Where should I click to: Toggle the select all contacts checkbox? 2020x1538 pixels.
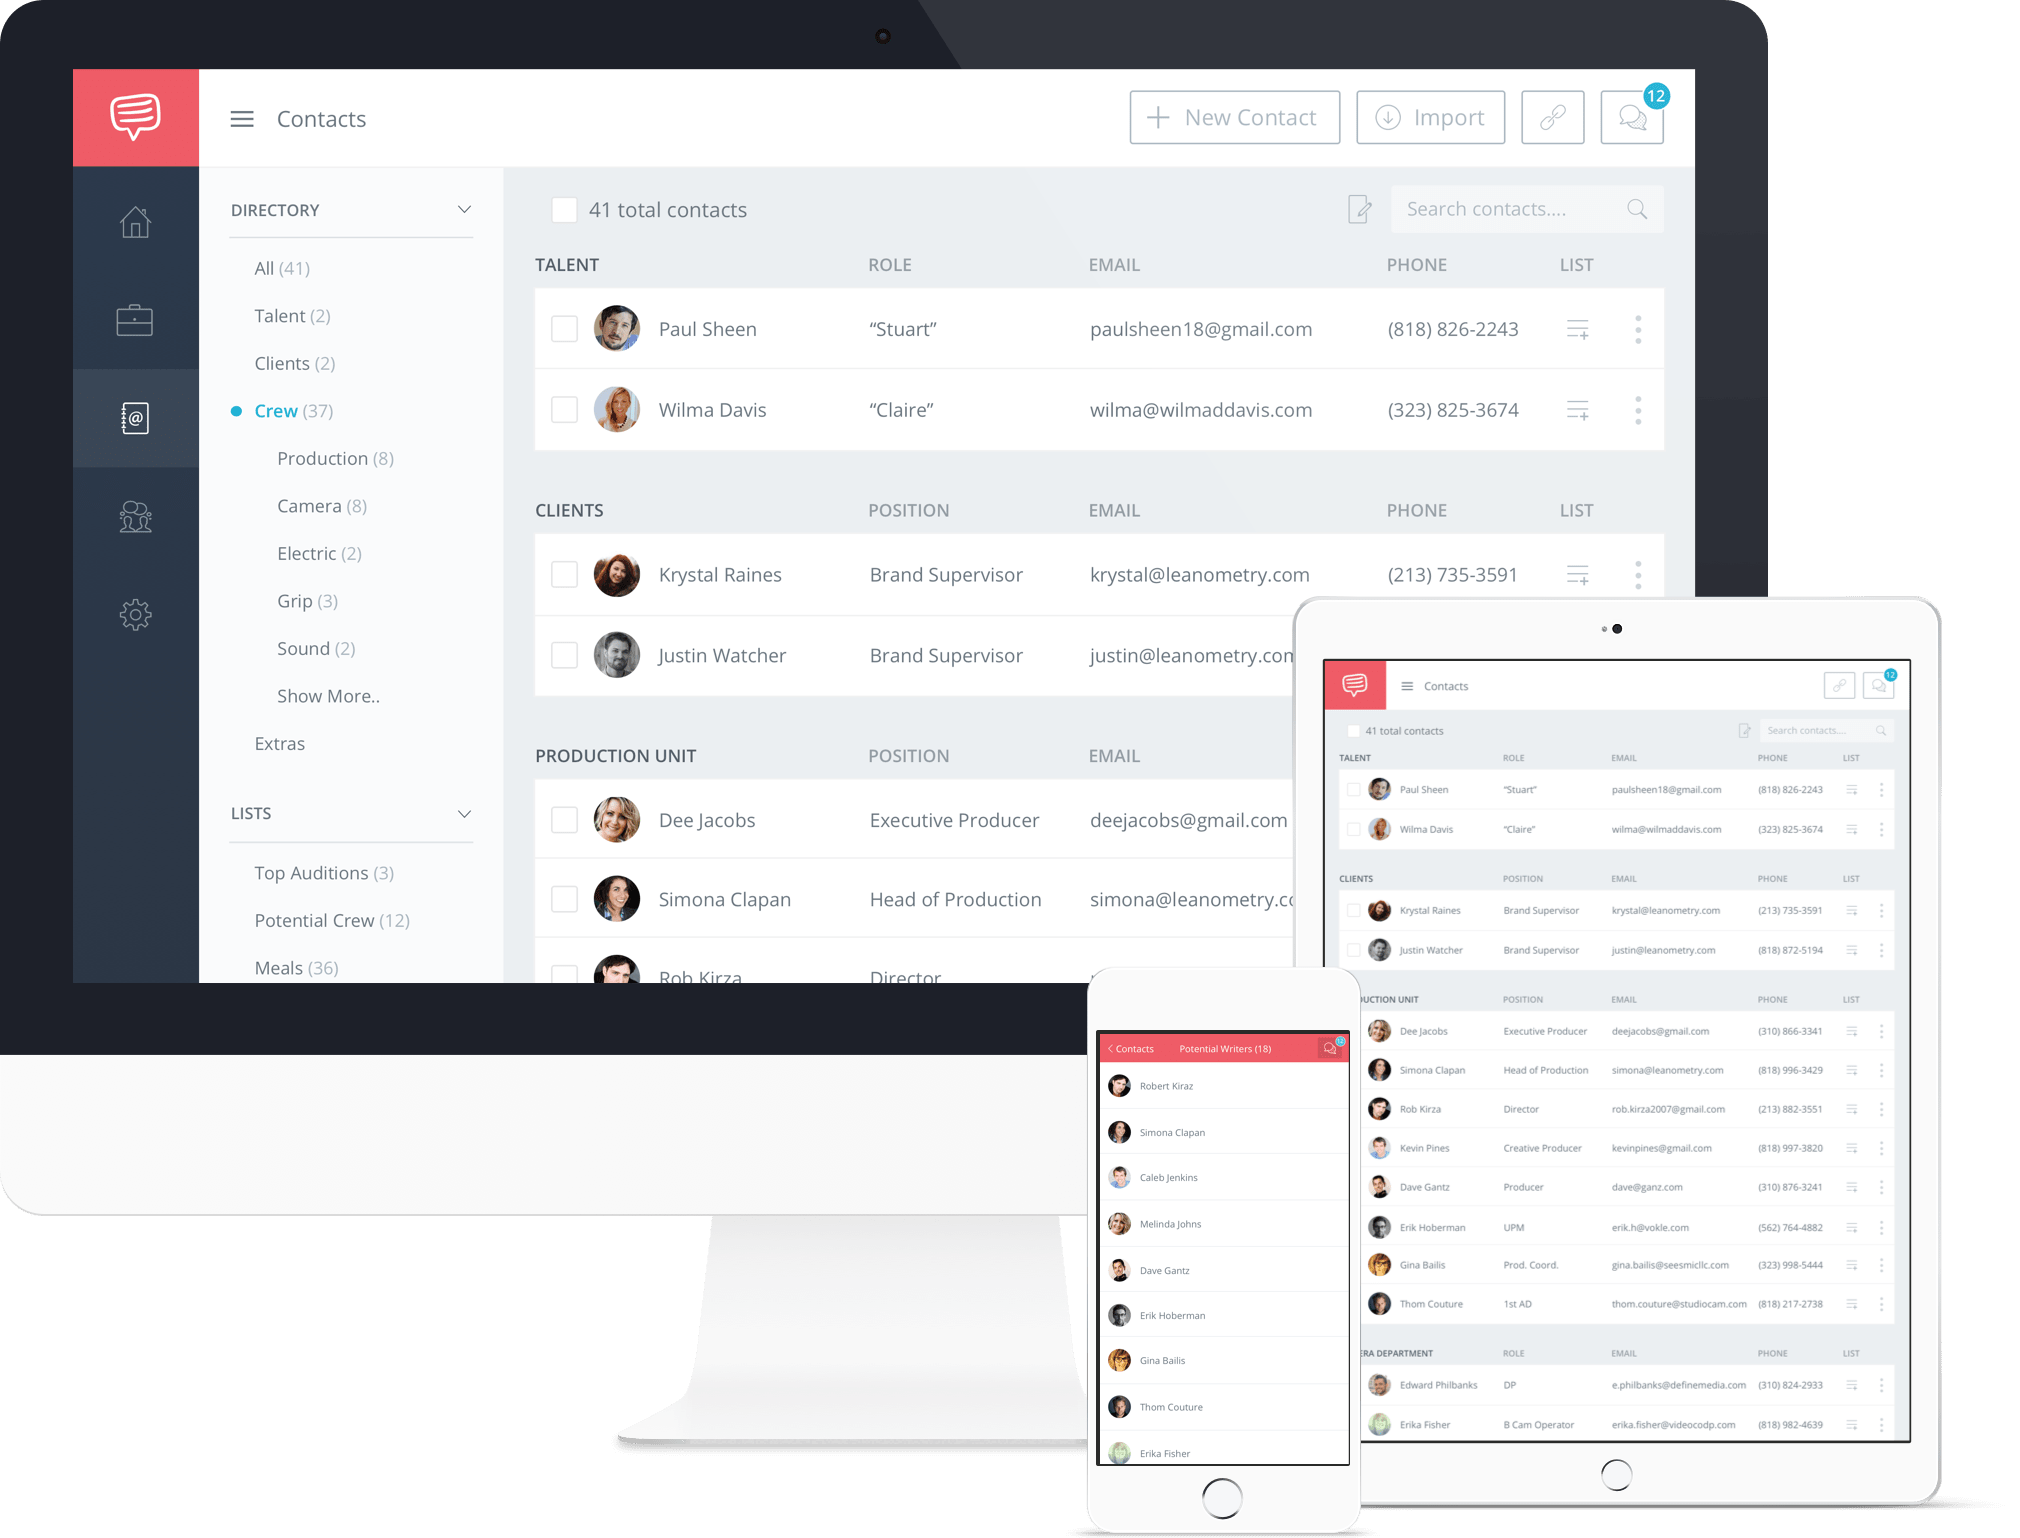click(x=564, y=208)
